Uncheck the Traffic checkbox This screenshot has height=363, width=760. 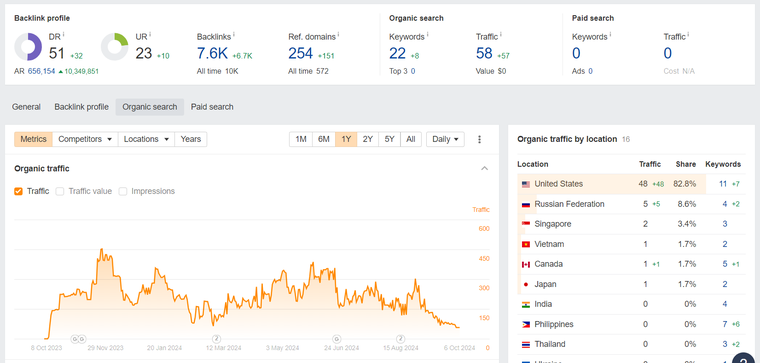(x=18, y=191)
